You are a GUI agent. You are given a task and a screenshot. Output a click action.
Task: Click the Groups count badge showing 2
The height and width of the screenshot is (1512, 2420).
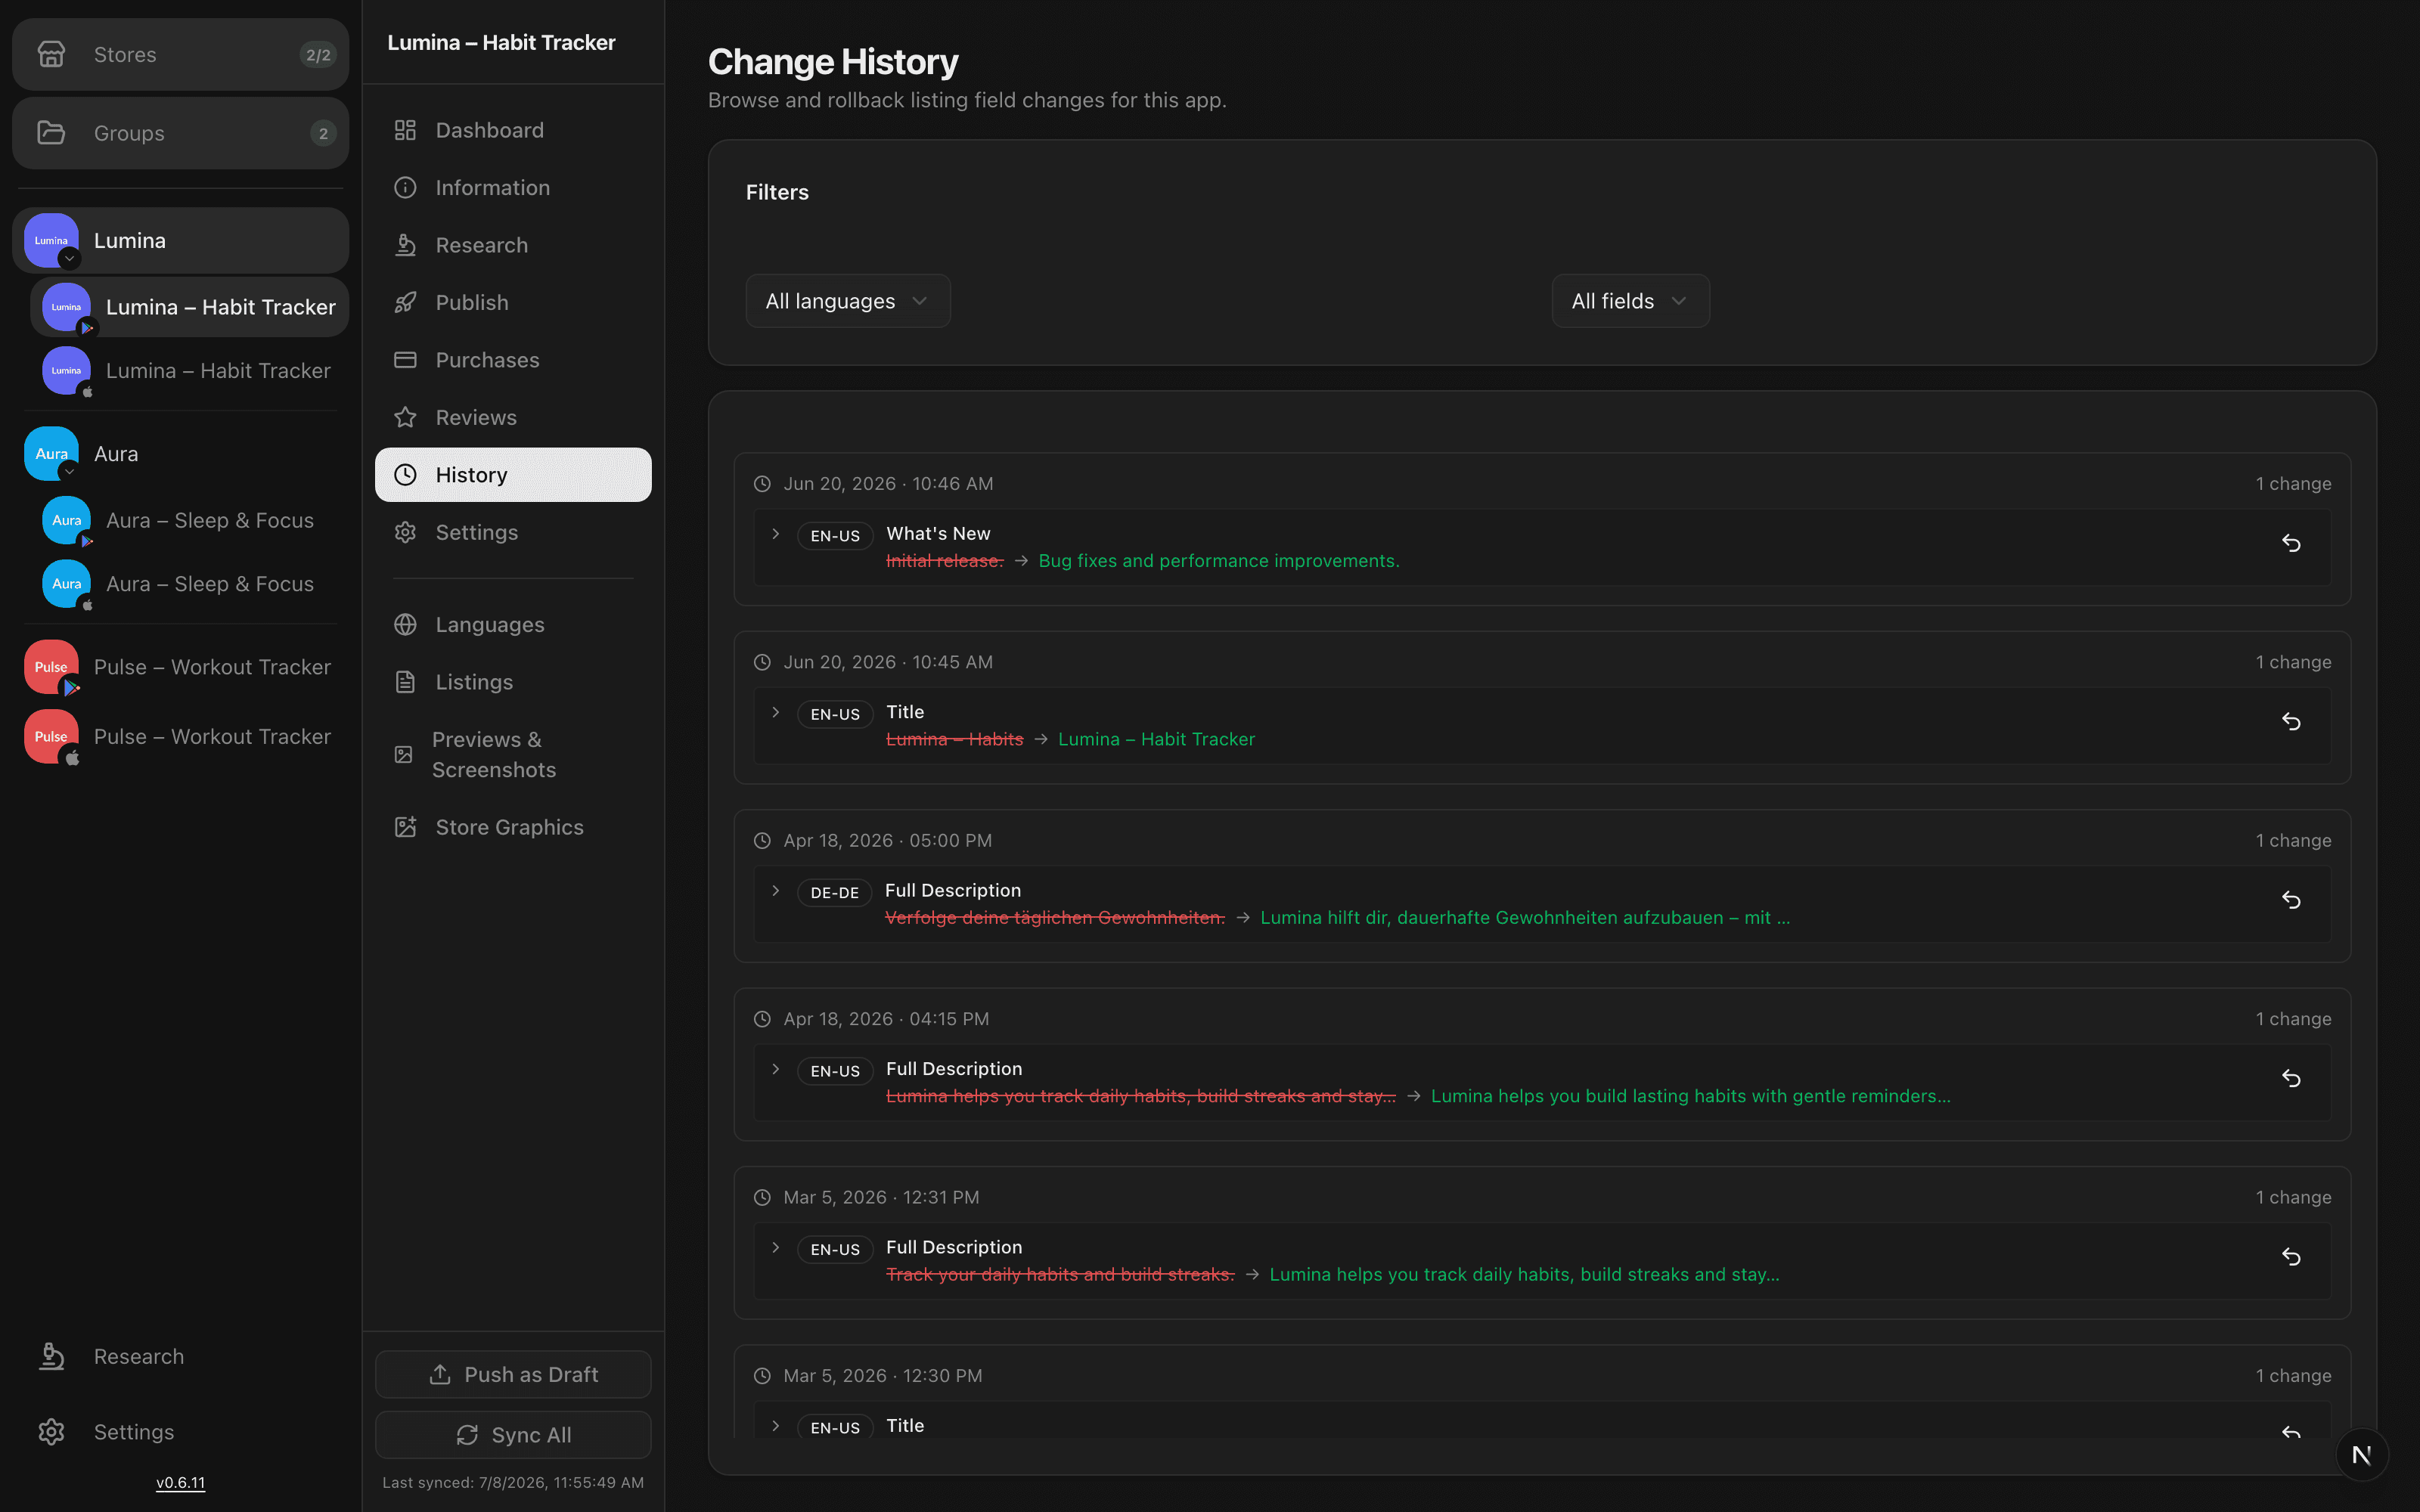point(322,133)
